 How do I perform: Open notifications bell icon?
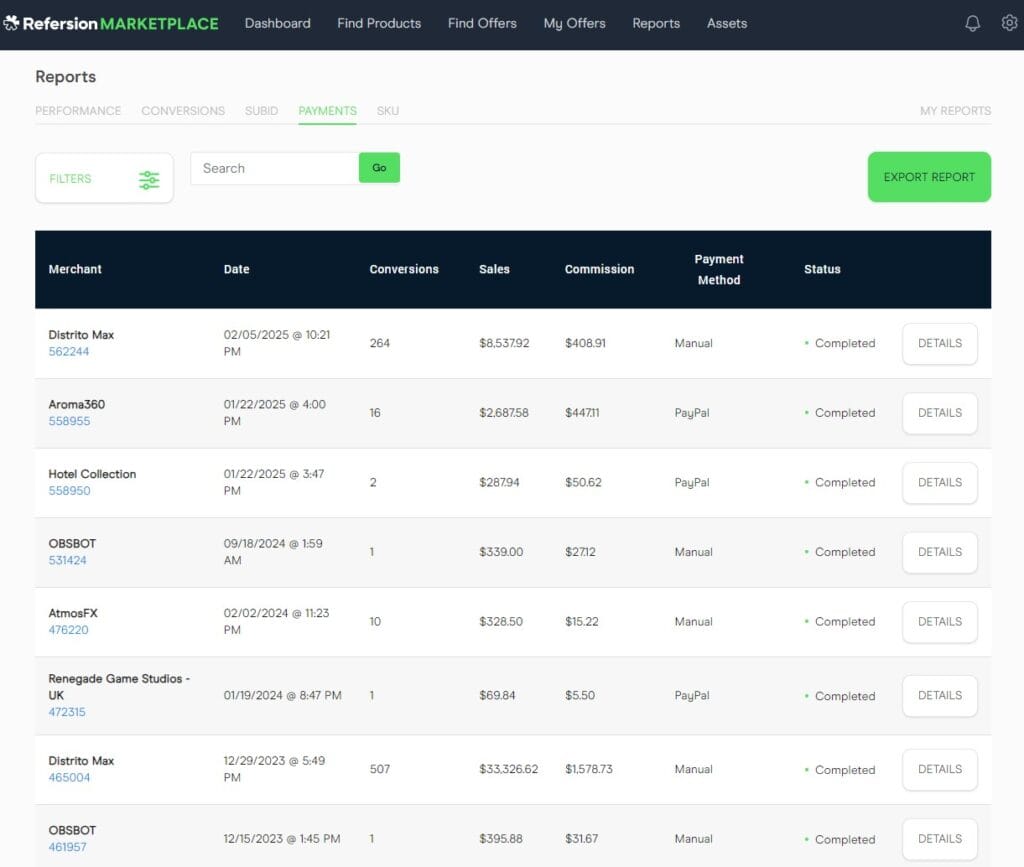tap(972, 24)
